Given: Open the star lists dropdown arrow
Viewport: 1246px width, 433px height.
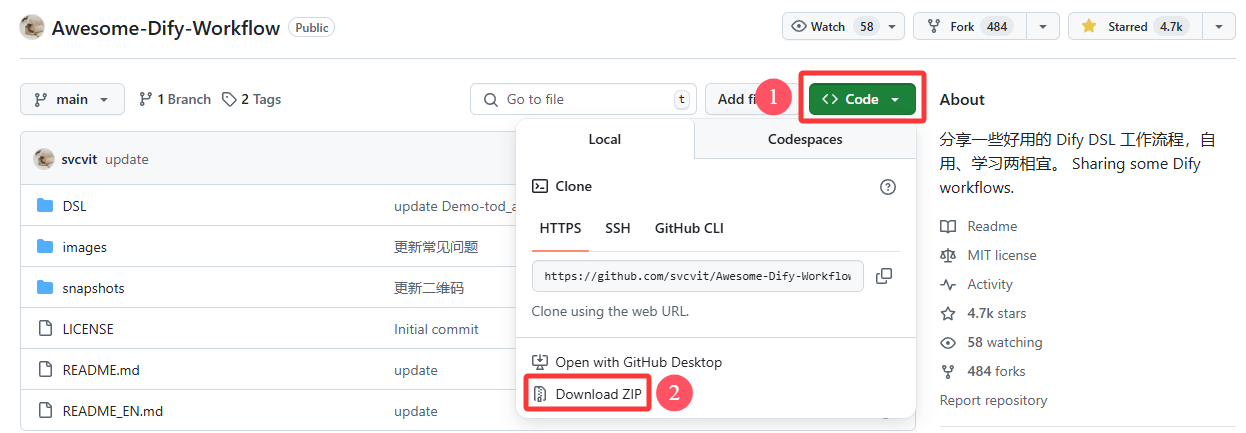Looking at the screenshot, I should (x=1218, y=27).
